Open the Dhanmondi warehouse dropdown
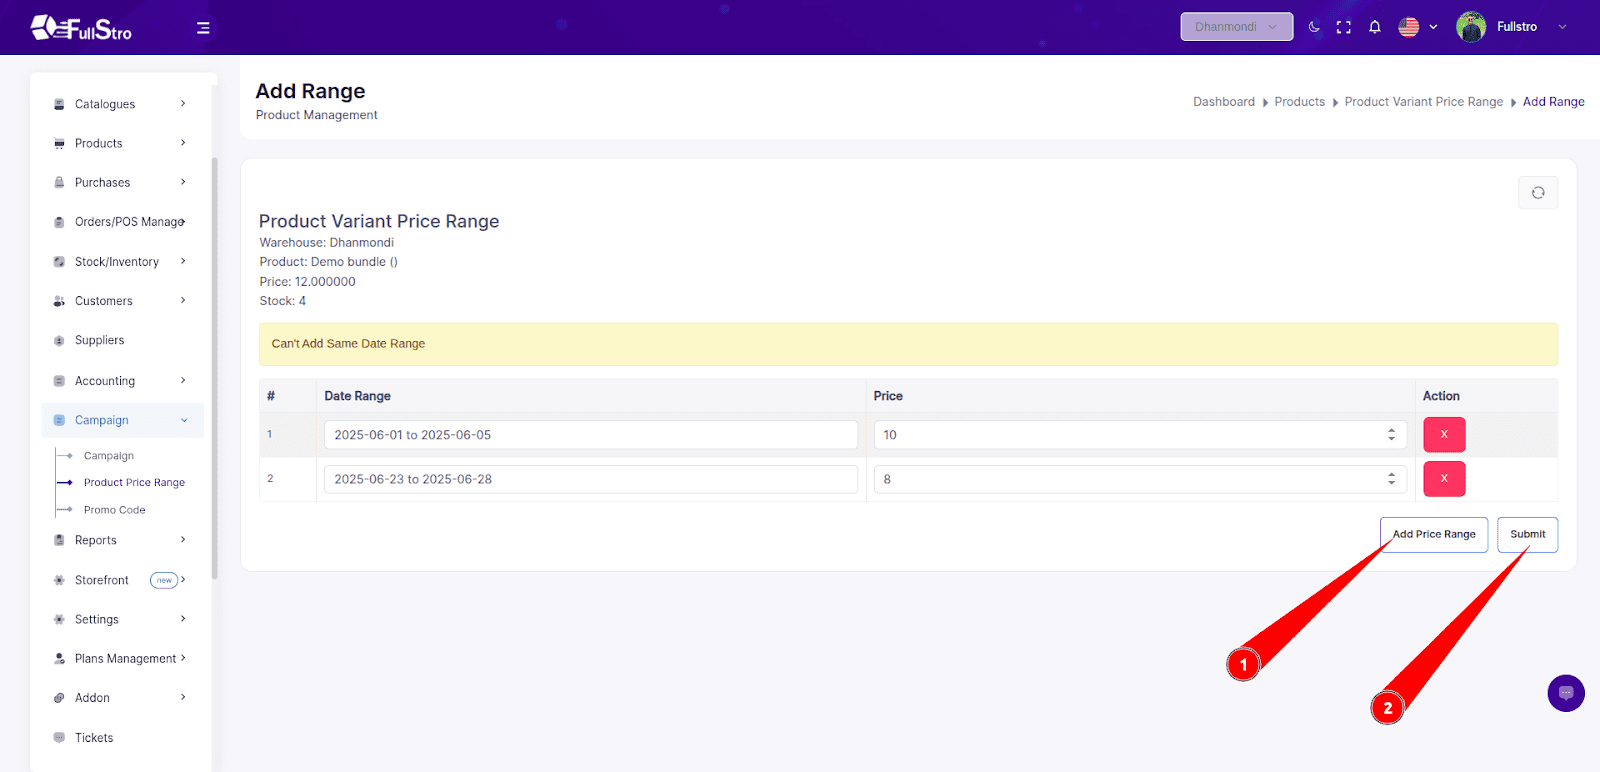This screenshot has height=772, width=1600. 1236,27
